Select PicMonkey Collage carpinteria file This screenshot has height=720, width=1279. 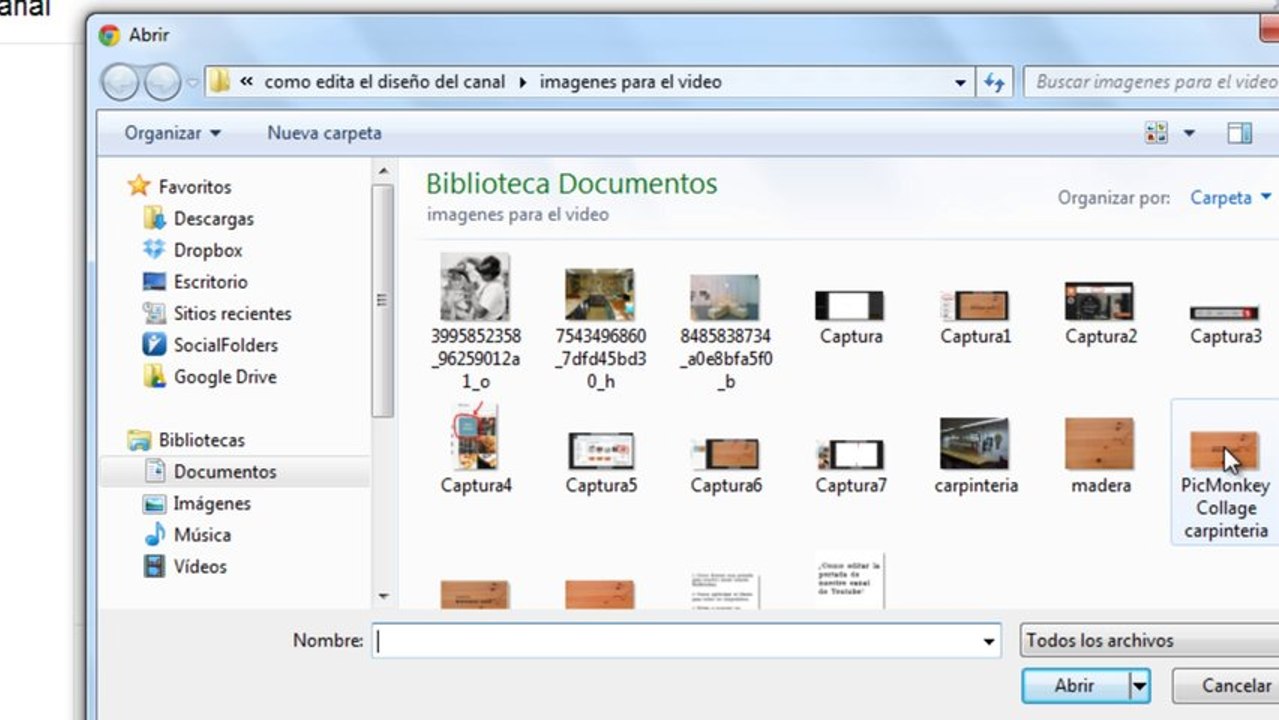[1225, 472]
